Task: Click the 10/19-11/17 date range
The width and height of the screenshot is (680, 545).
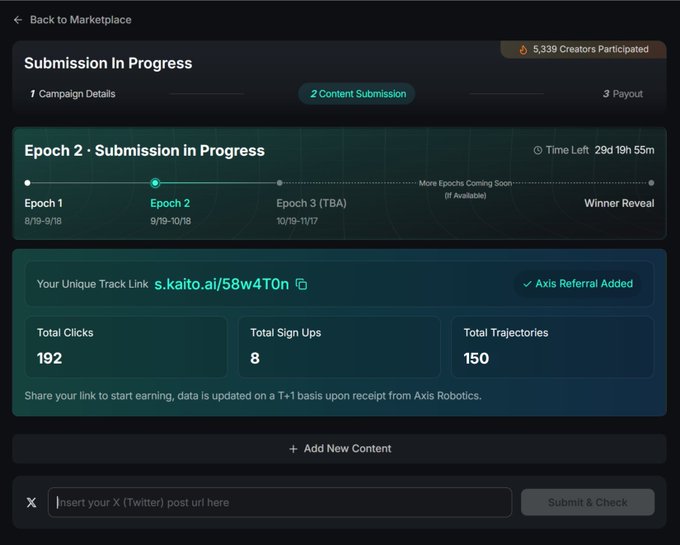Action: pyautogui.click(x=297, y=221)
